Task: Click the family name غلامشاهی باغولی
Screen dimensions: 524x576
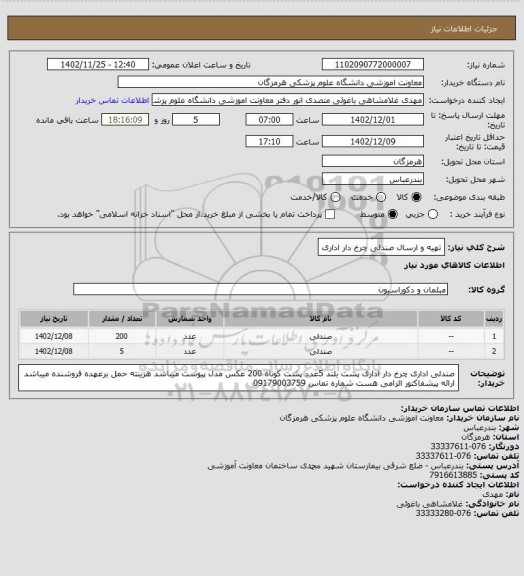Action: click(430, 504)
